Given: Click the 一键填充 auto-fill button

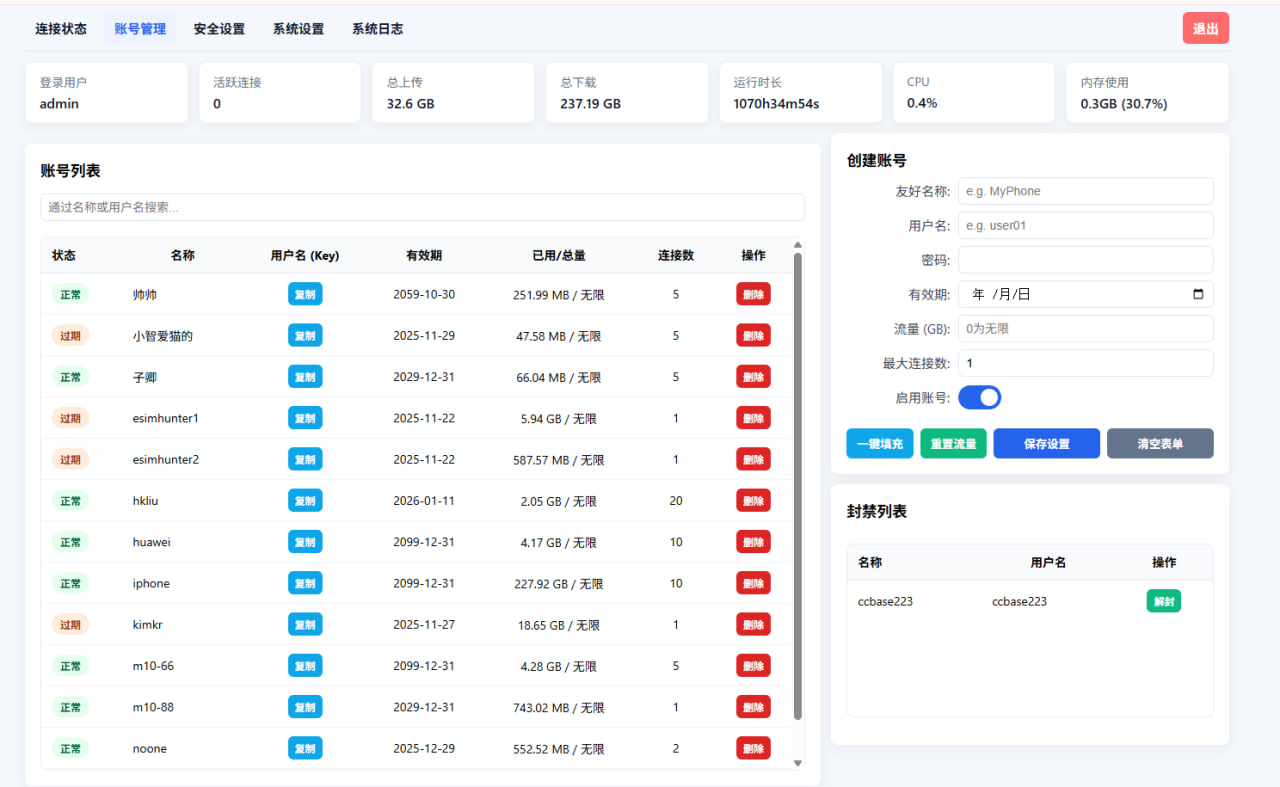Looking at the screenshot, I should (880, 443).
